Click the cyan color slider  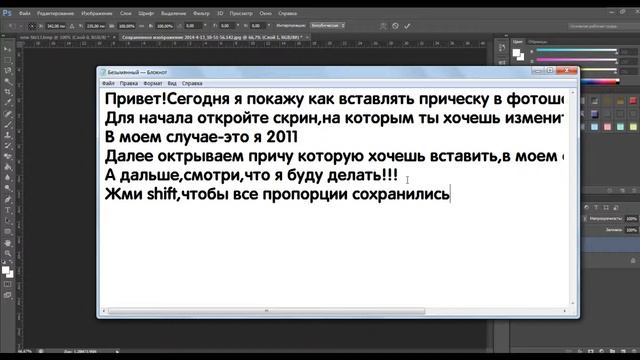click(576, 51)
